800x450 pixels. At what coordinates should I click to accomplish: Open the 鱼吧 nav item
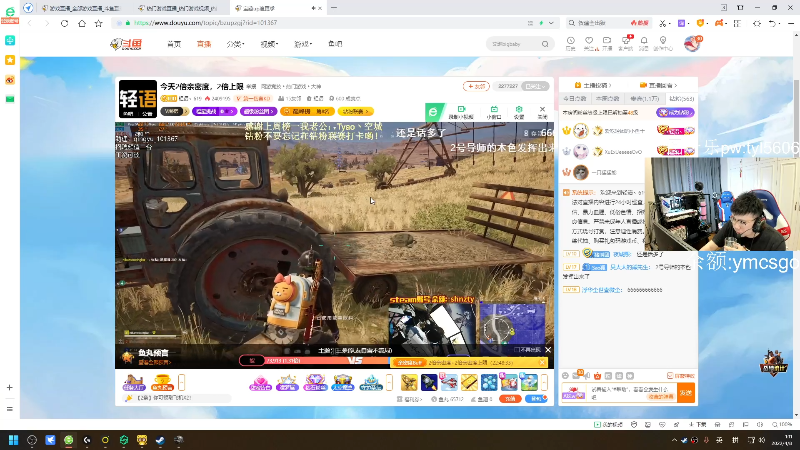click(x=335, y=44)
